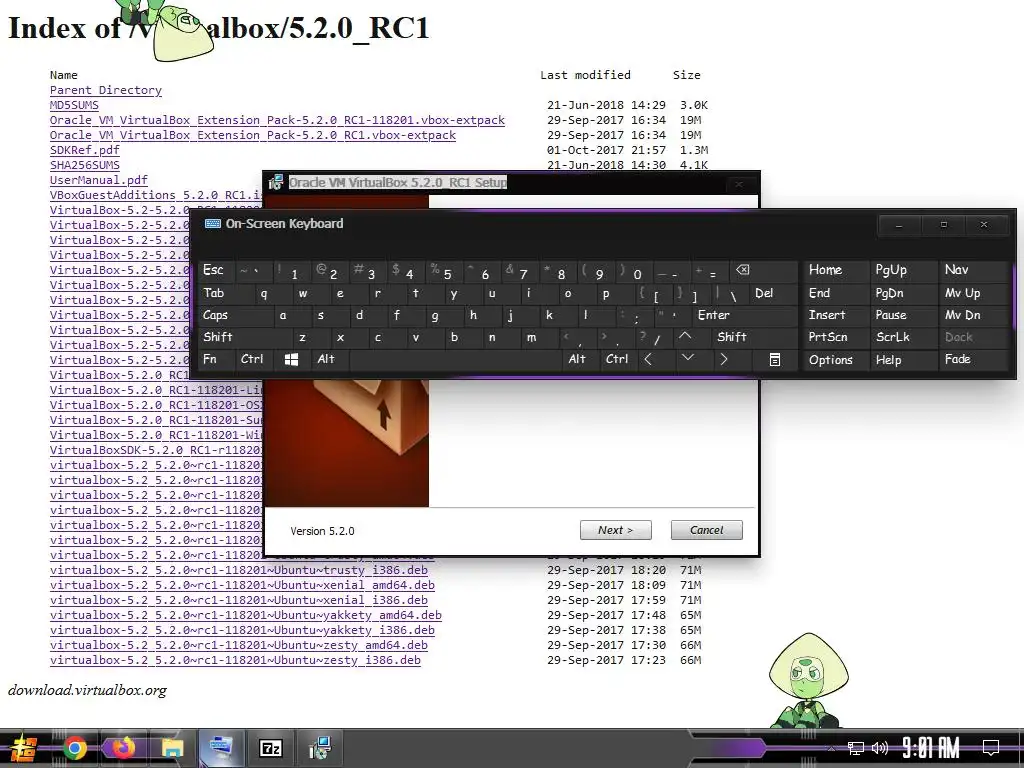Click the context menu key on keyboard
The image size is (1024, 768).
775,359
